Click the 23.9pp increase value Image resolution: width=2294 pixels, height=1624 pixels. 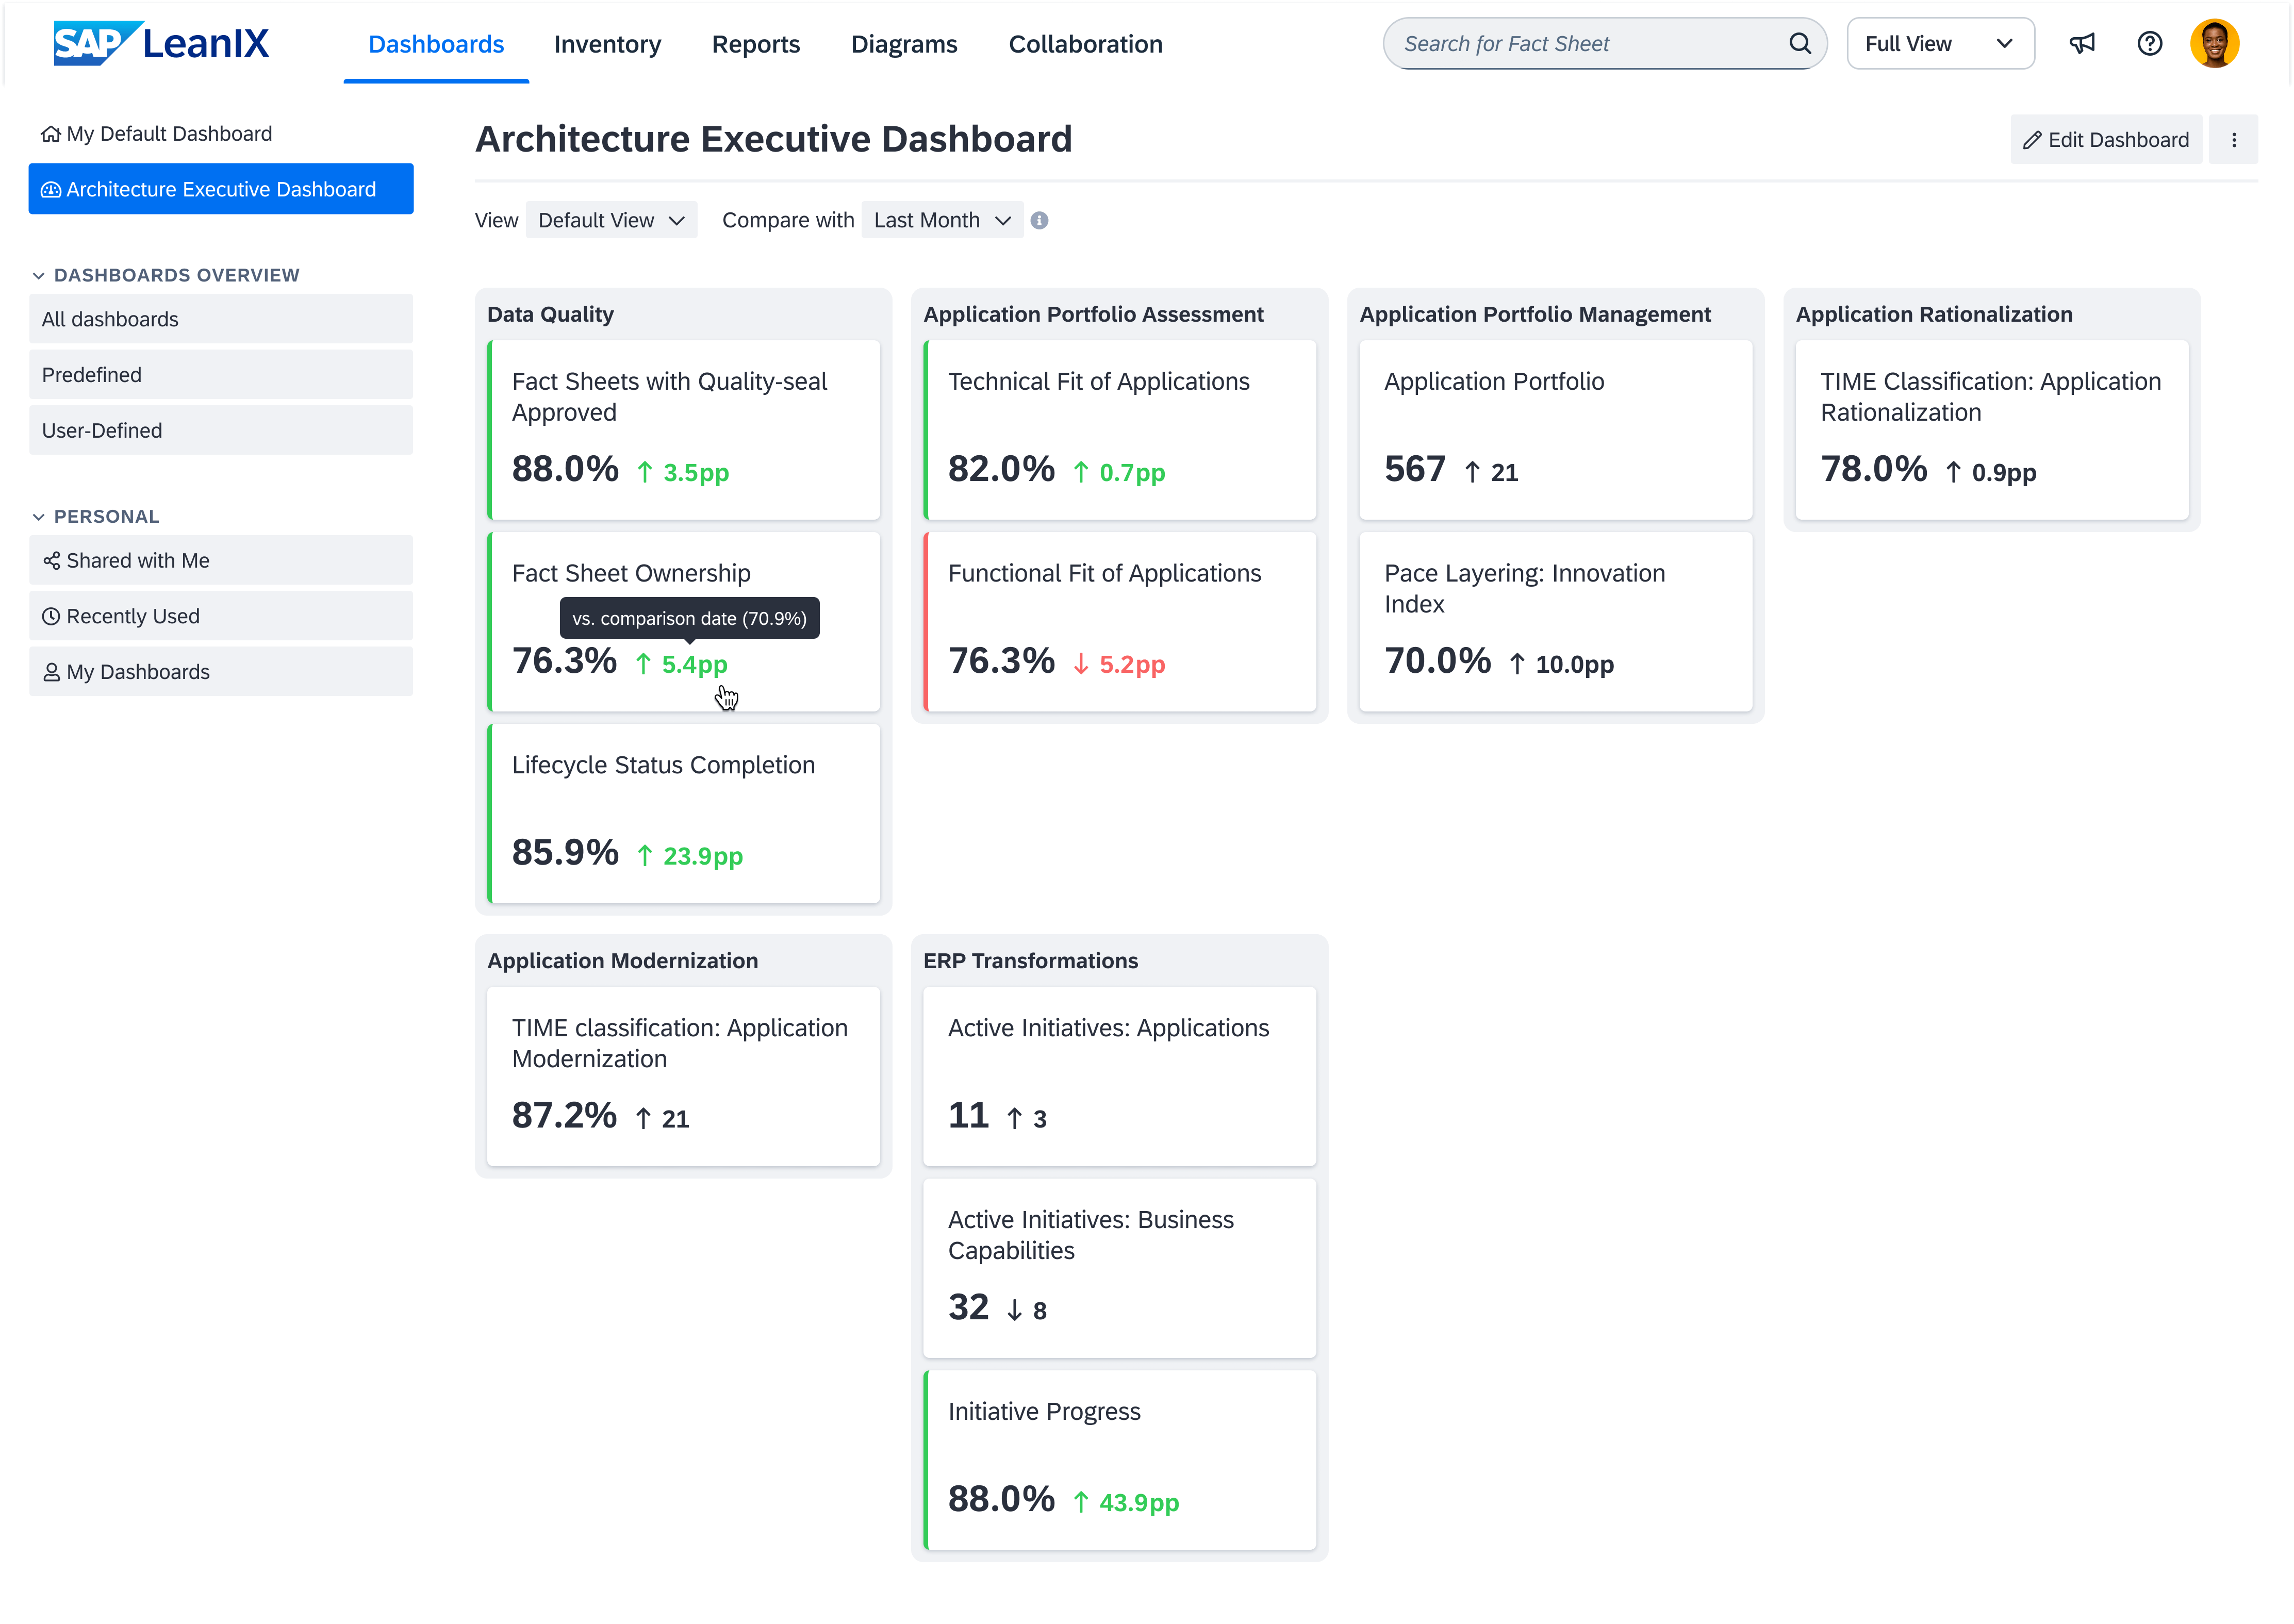pos(702,857)
